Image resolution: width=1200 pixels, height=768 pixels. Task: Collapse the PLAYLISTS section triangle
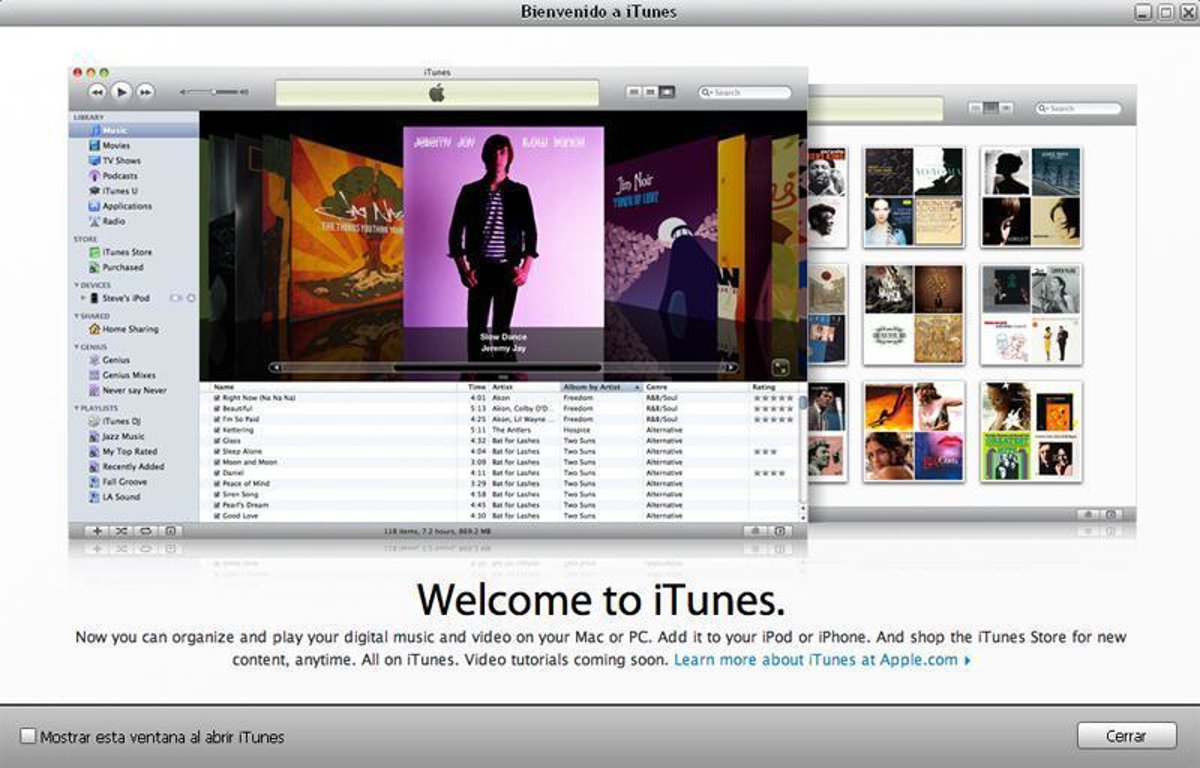[x=76, y=409]
